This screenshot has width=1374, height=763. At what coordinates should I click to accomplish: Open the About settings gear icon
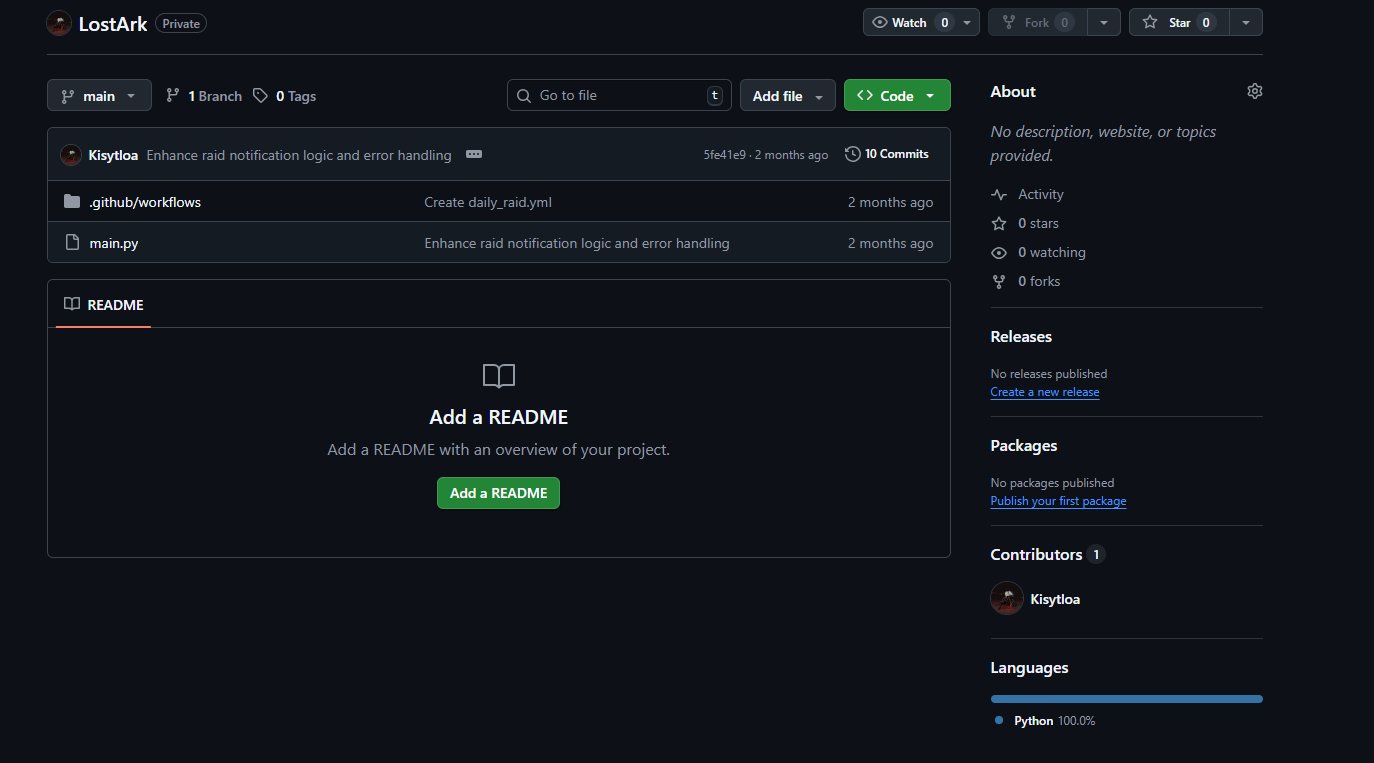(x=1255, y=91)
